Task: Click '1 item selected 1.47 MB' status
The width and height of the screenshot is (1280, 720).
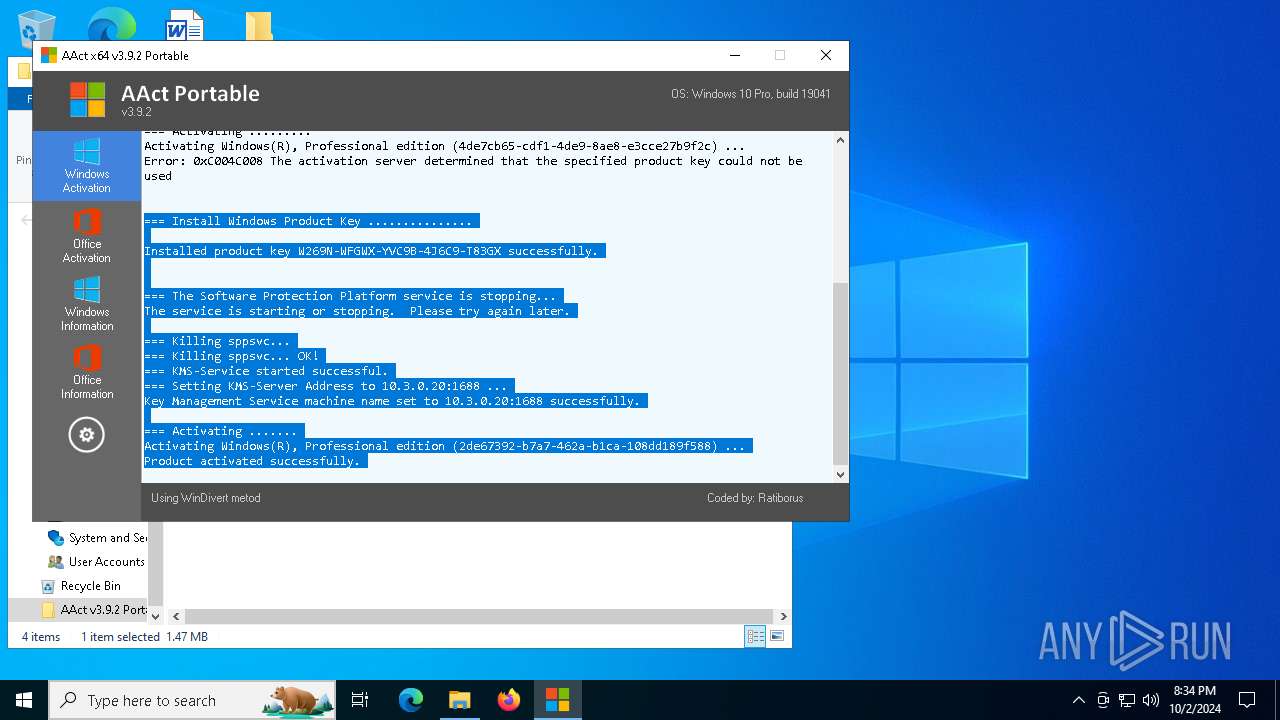Action: [144, 637]
